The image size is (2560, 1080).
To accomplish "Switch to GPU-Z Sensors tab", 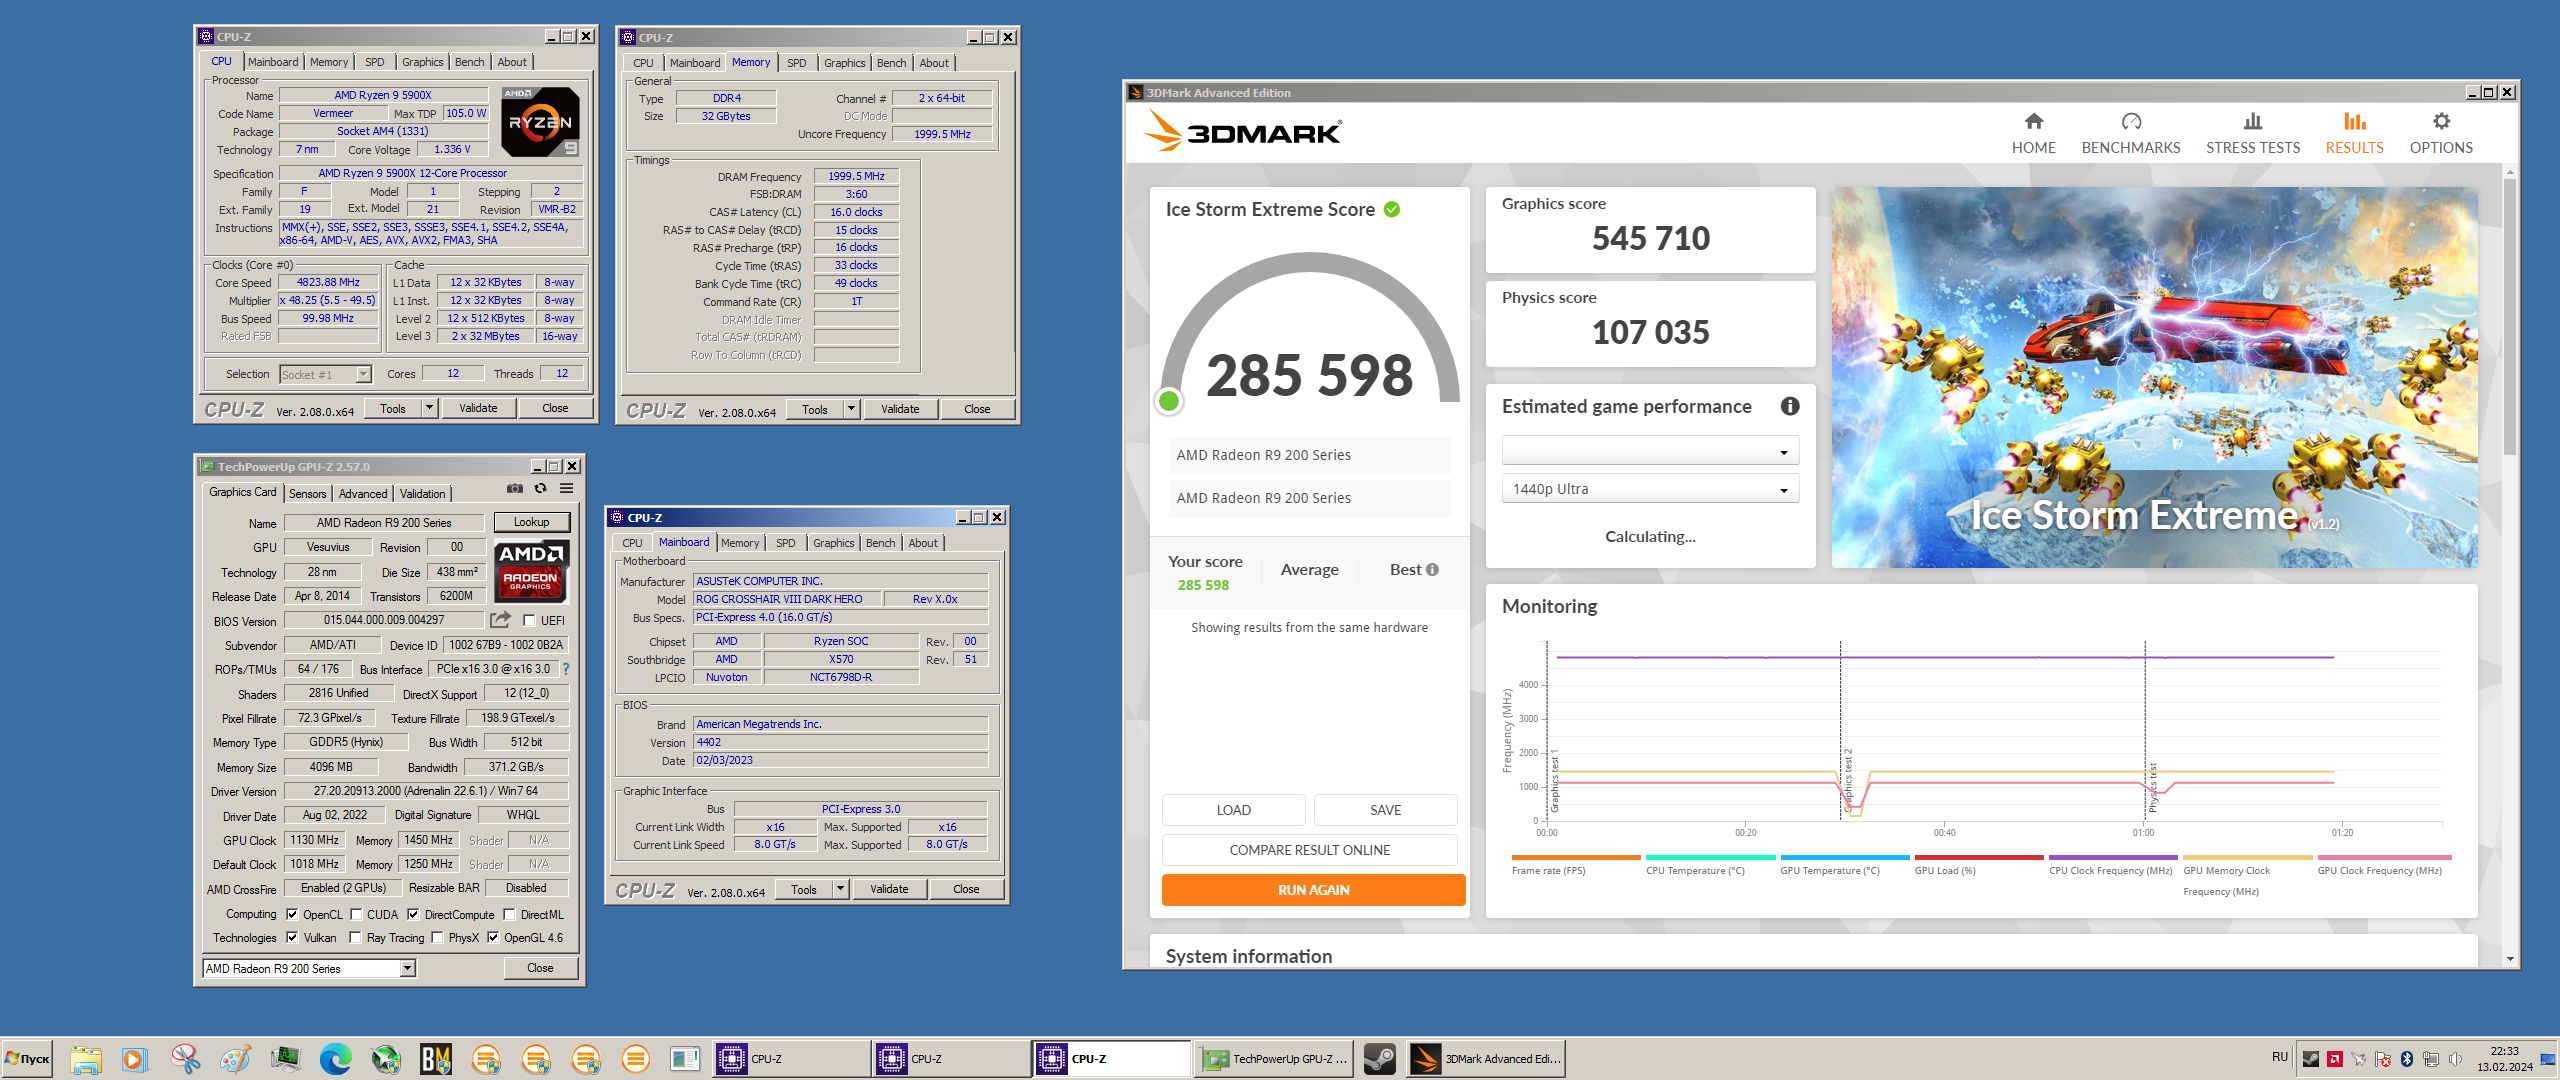I will coord(307,494).
